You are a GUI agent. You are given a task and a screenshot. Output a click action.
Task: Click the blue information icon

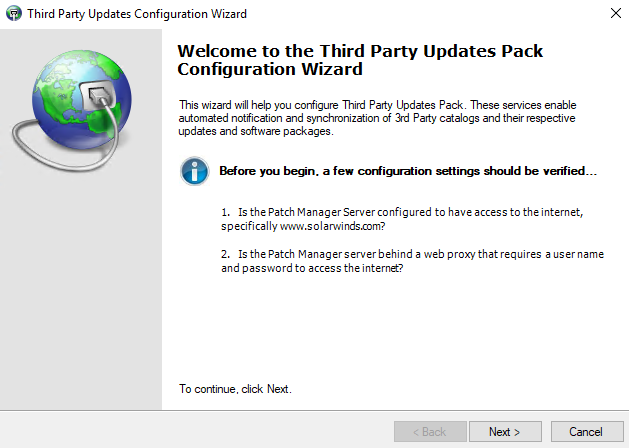[x=194, y=171]
